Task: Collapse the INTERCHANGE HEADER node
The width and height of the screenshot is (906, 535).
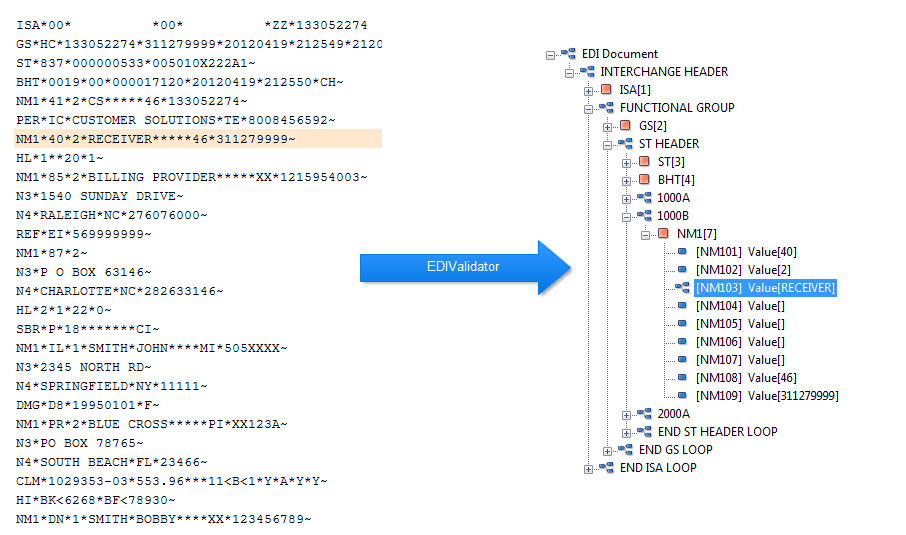Action: pos(569,73)
